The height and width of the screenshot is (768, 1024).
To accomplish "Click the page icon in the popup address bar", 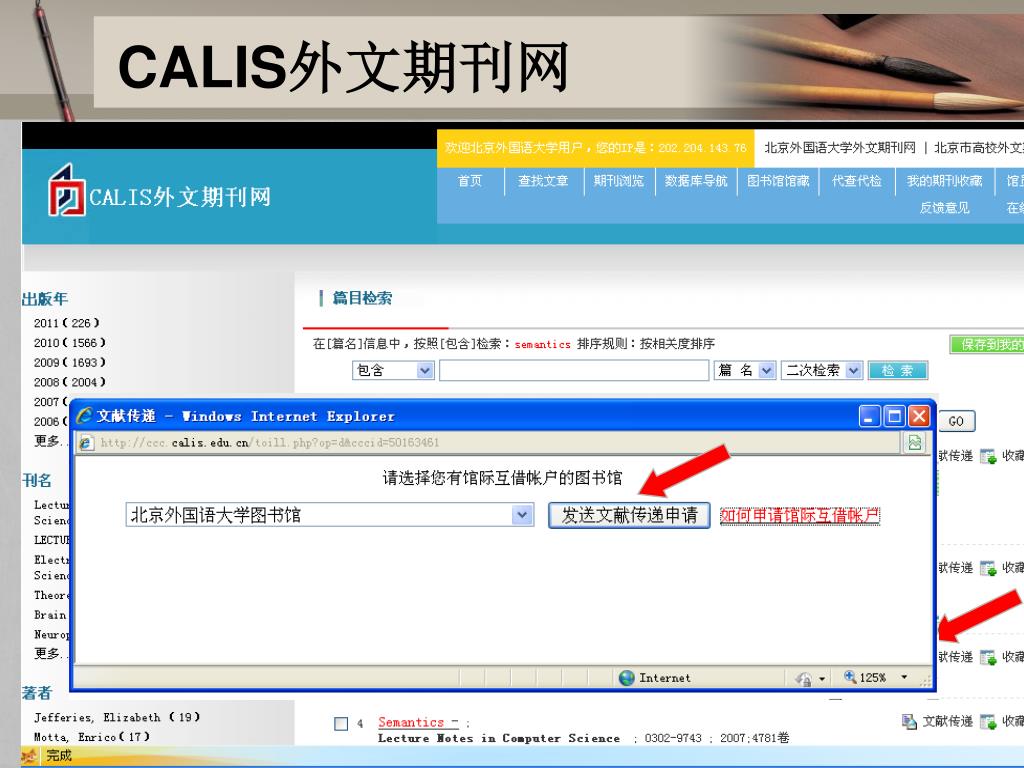I will [86, 443].
